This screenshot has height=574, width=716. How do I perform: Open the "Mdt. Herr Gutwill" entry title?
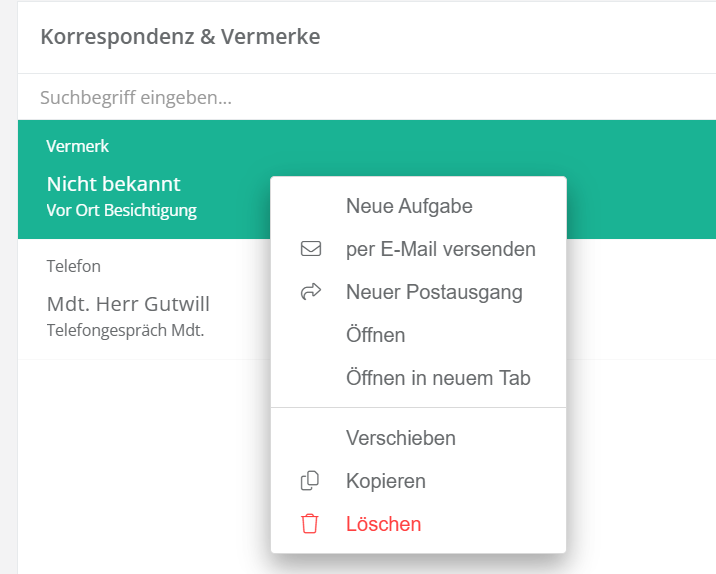128,303
